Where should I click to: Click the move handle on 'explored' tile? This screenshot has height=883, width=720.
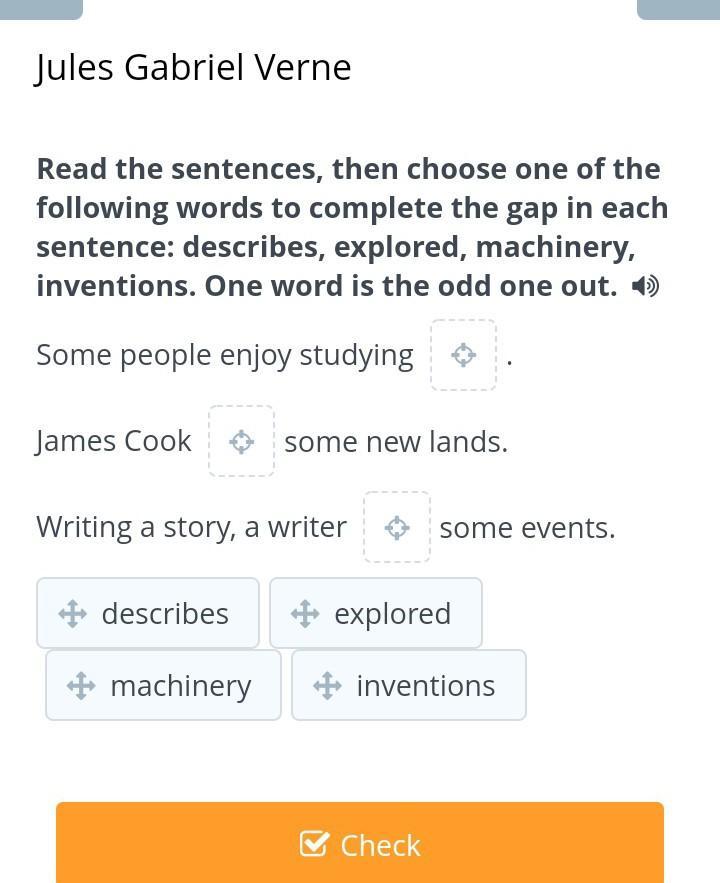[x=305, y=613]
